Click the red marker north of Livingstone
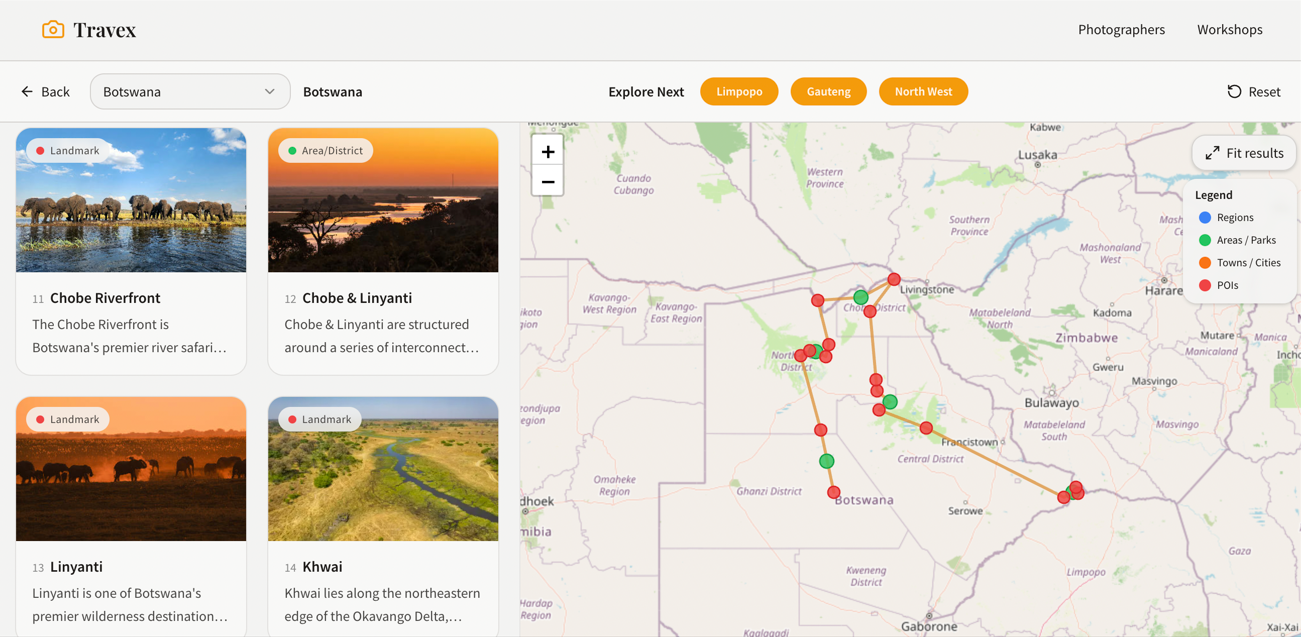The image size is (1301, 637). [x=894, y=280]
